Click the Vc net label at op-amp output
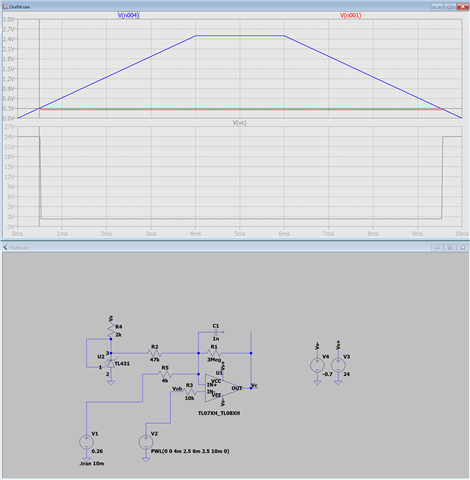Image resolution: width=470 pixels, height=480 pixels. pyautogui.click(x=254, y=385)
